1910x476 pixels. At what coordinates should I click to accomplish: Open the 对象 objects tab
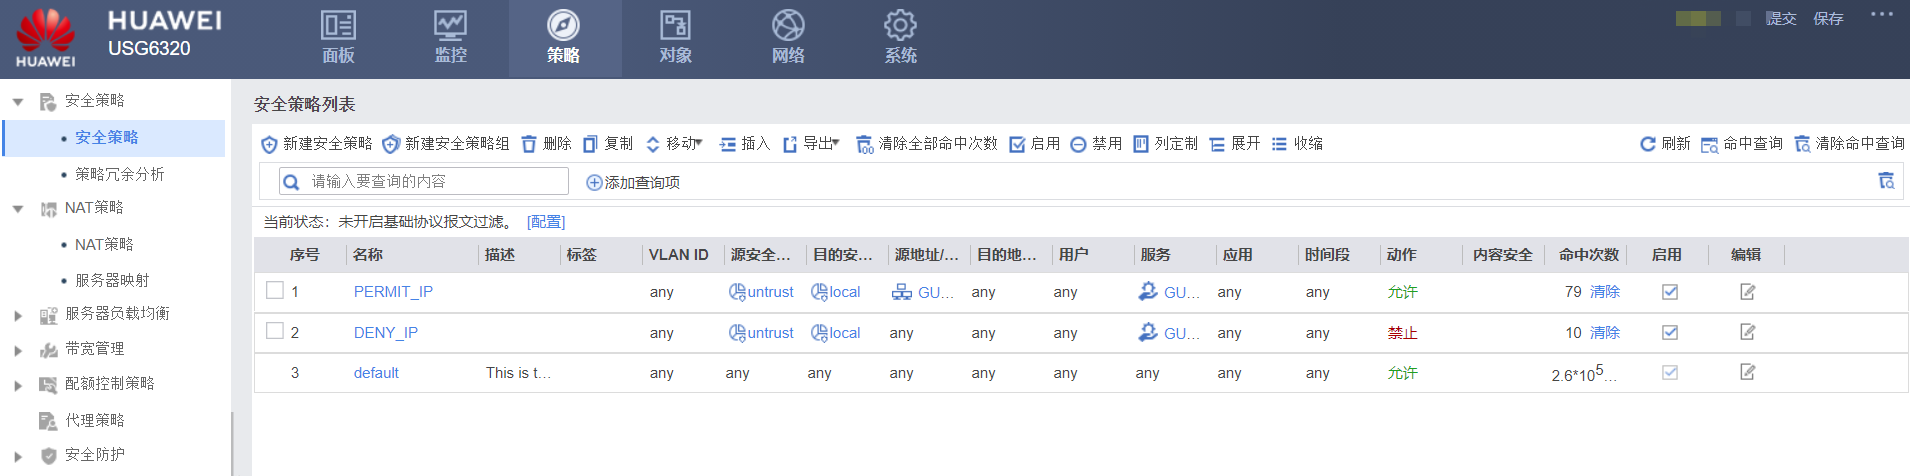pyautogui.click(x=676, y=38)
